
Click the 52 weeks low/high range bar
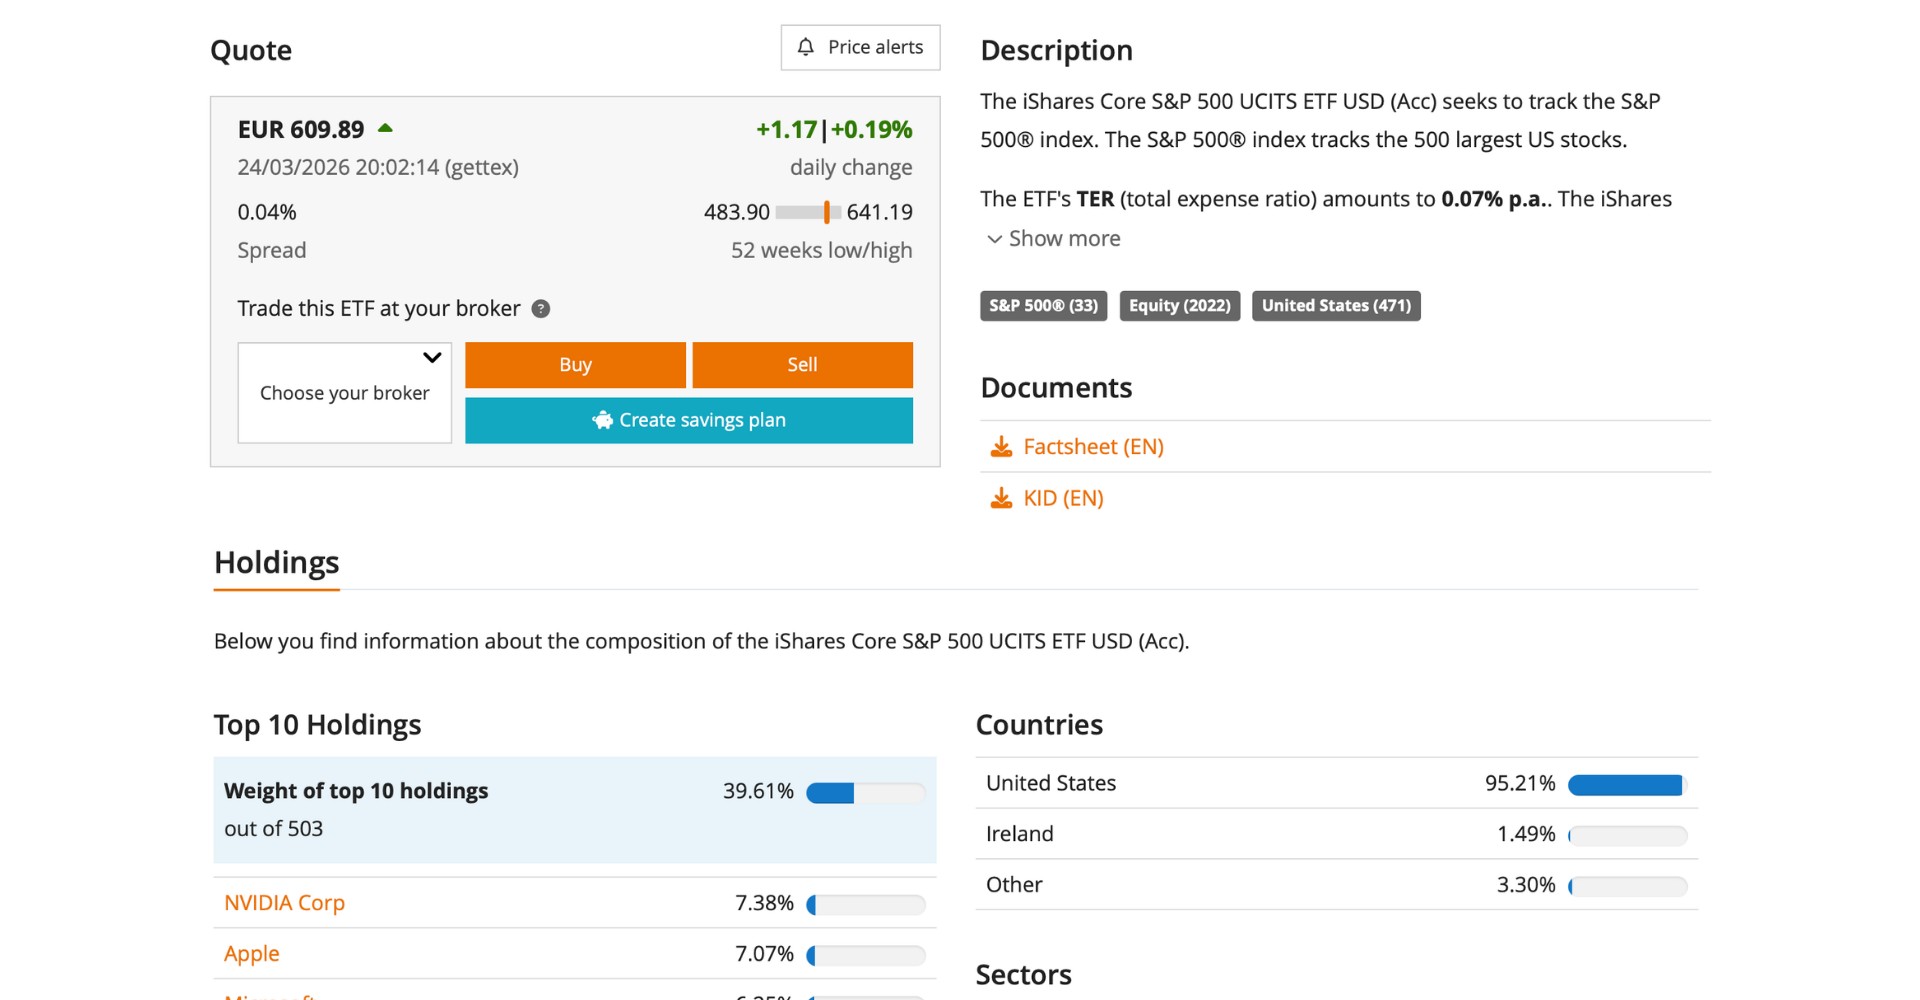808,212
